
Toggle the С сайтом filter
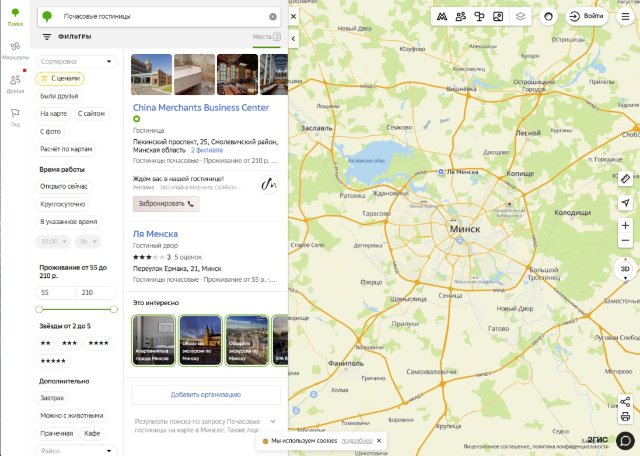(x=91, y=114)
